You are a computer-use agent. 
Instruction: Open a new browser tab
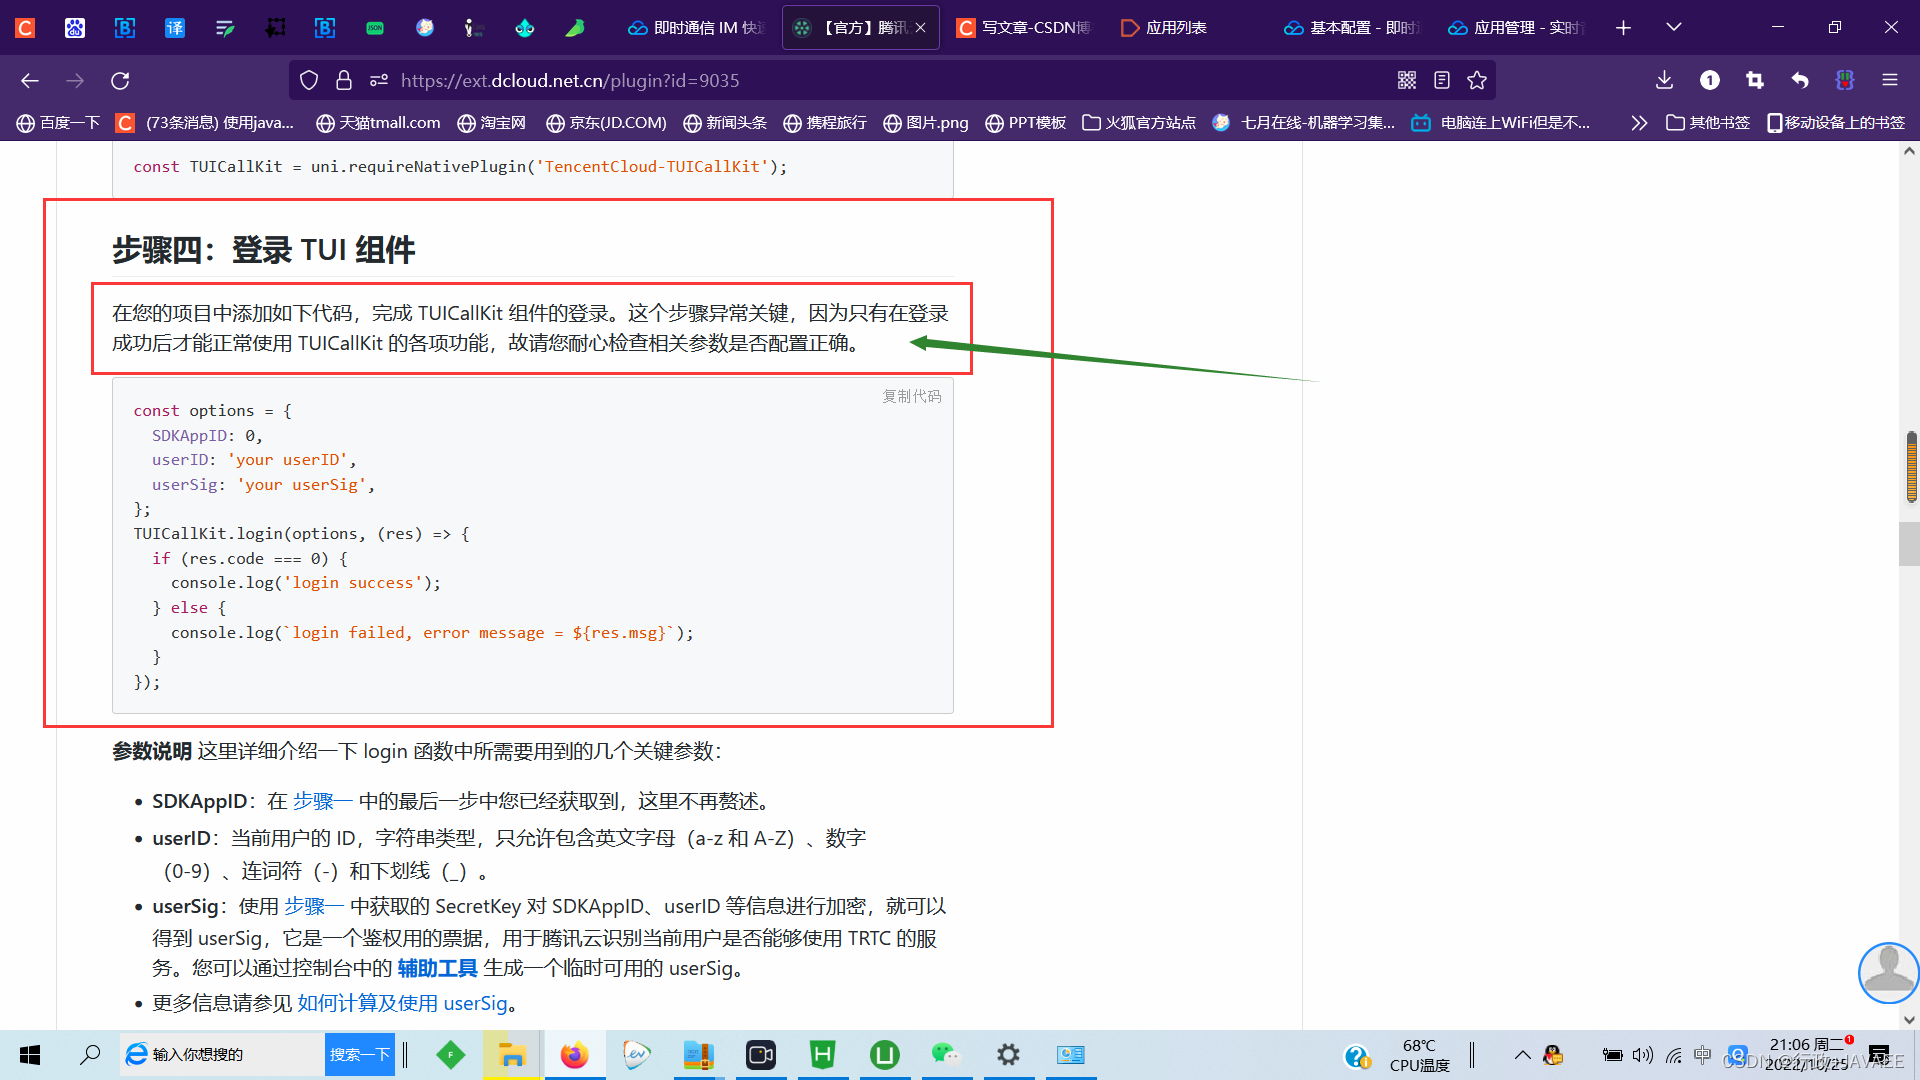coord(1623,28)
